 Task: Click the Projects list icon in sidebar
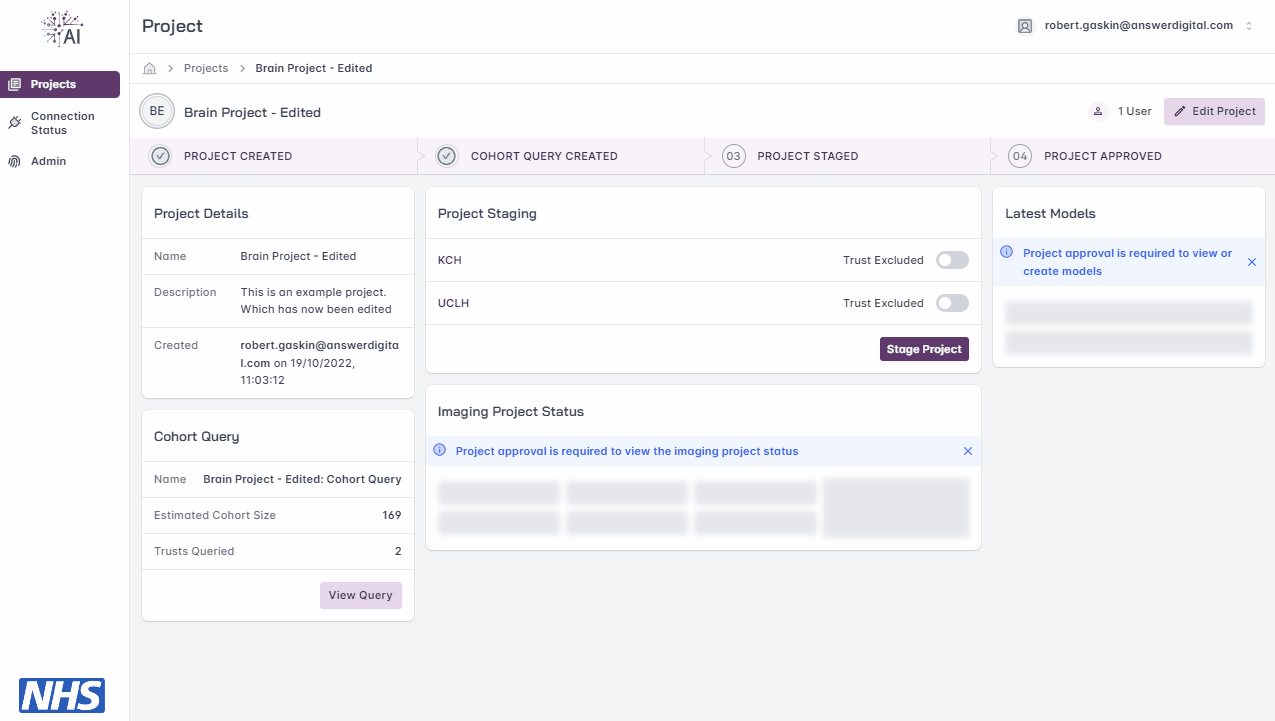click(x=15, y=84)
